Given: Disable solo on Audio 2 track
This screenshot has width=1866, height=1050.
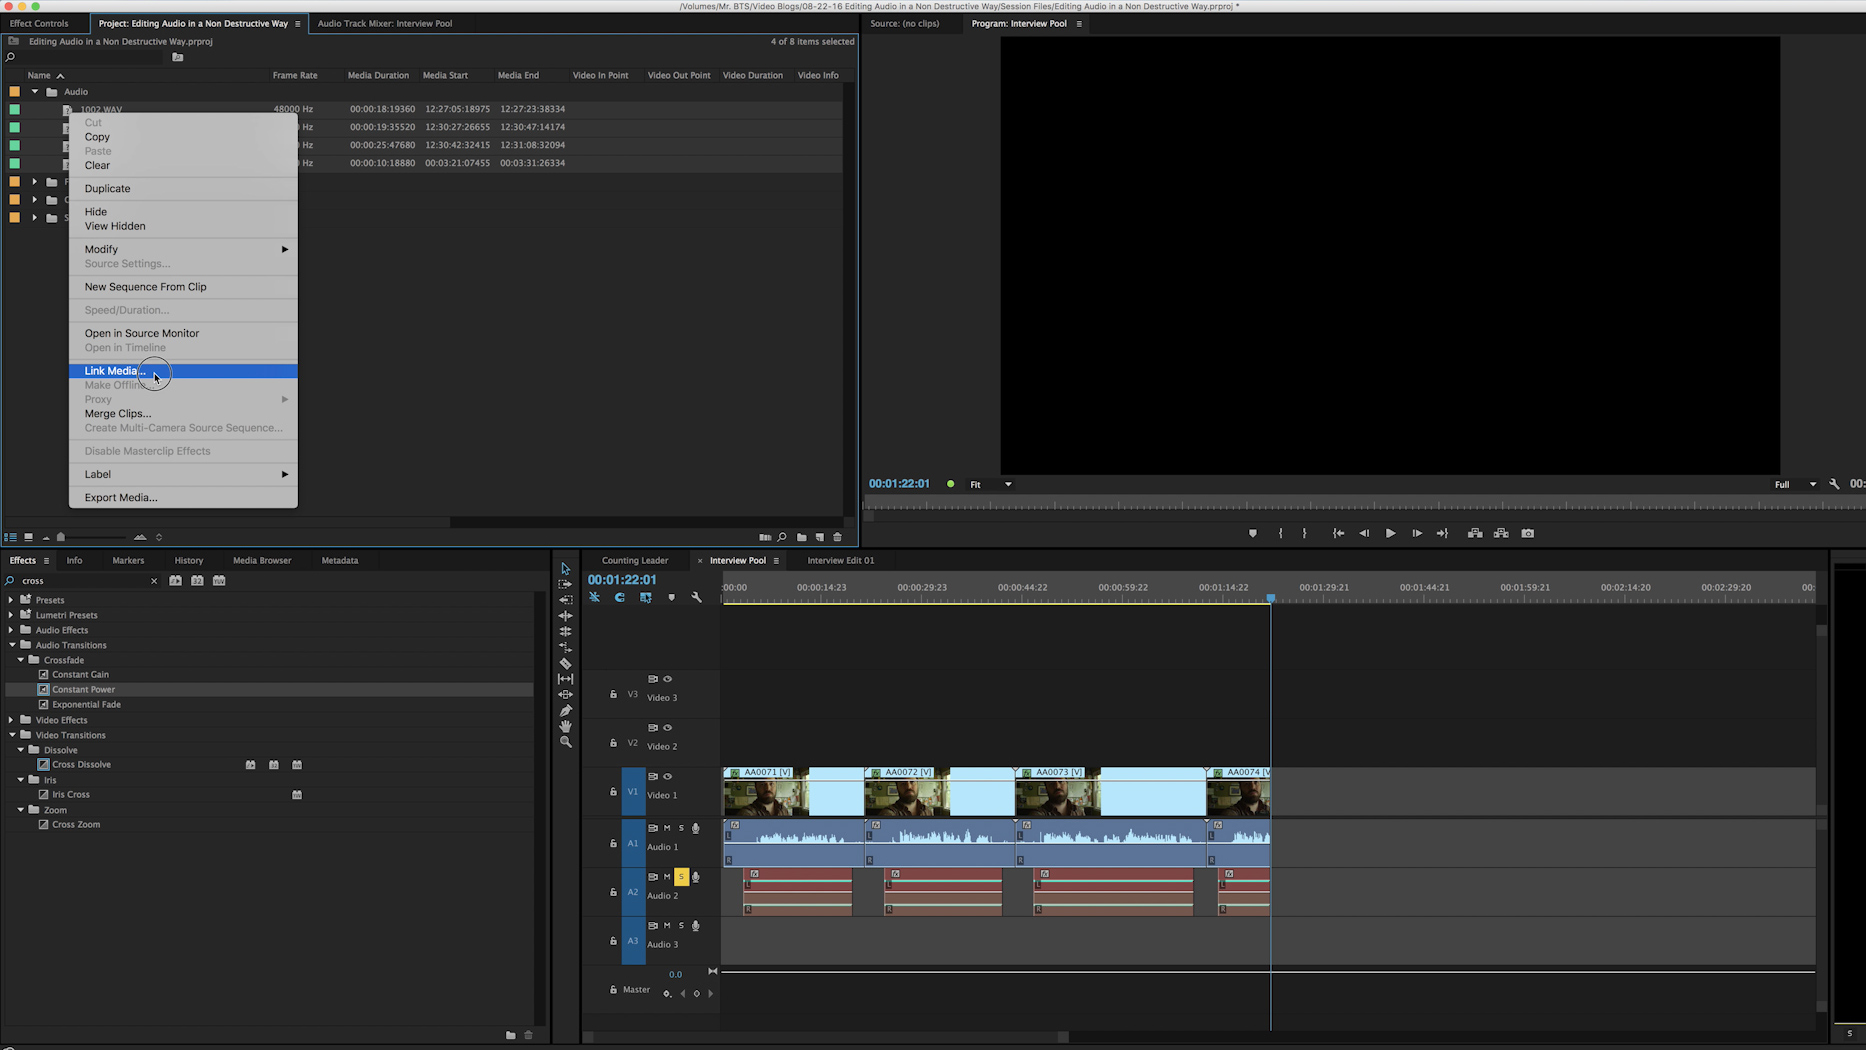Looking at the screenshot, I should click(681, 877).
